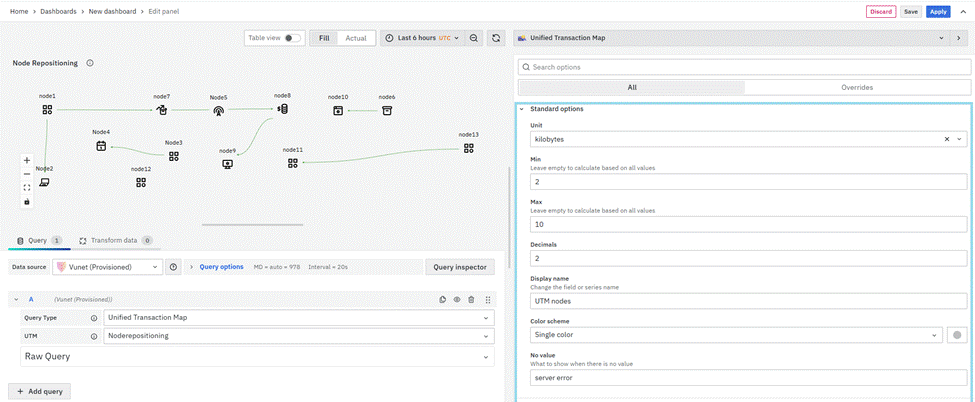Click the Apply button
975x402 pixels.
pyautogui.click(x=937, y=11)
